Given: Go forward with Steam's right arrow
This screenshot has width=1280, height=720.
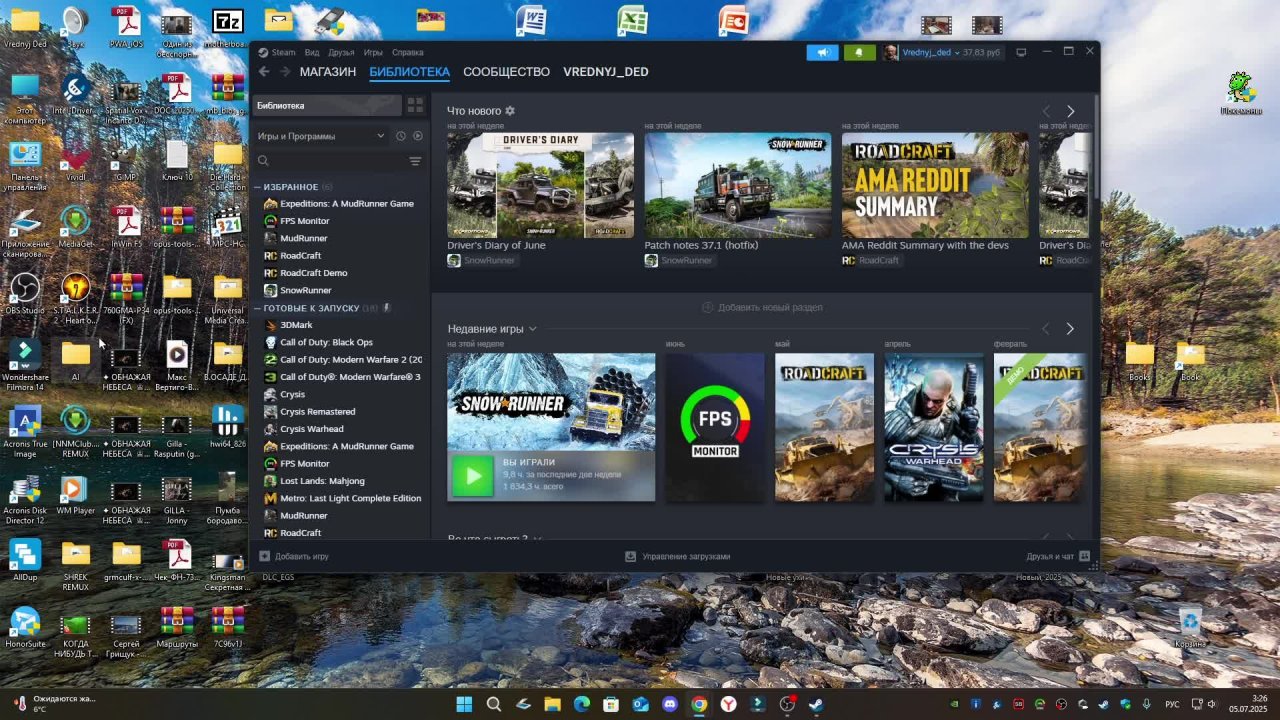Looking at the screenshot, I should point(285,72).
